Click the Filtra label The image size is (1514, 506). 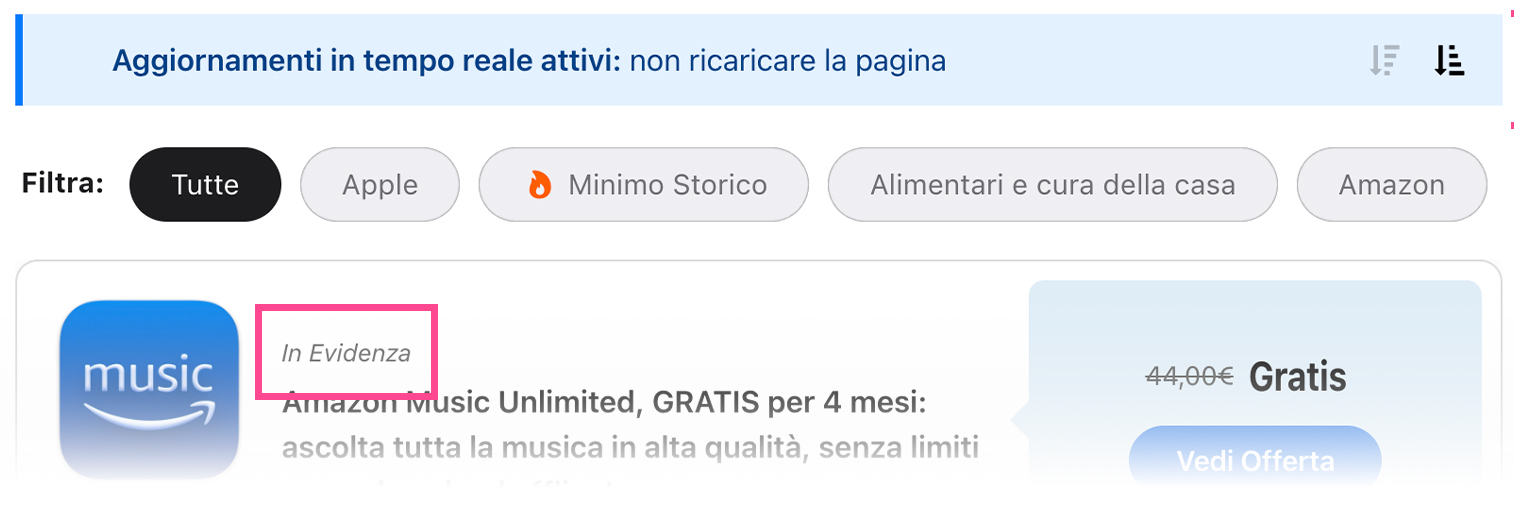pos(63,184)
